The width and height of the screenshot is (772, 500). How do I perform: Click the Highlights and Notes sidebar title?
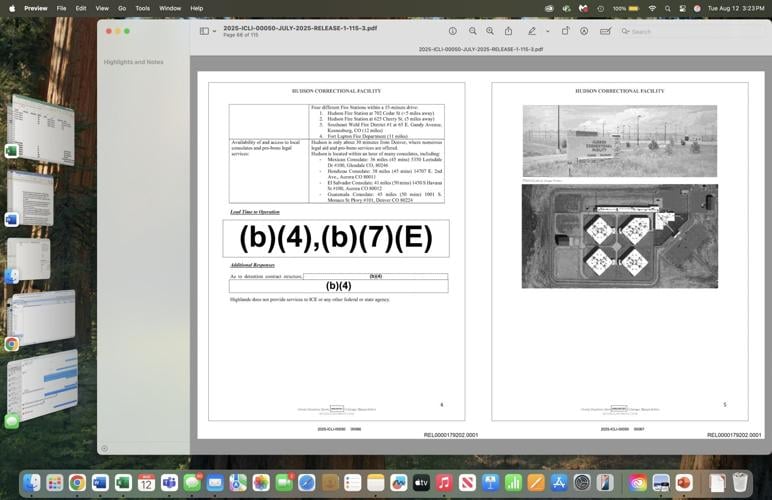(133, 62)
